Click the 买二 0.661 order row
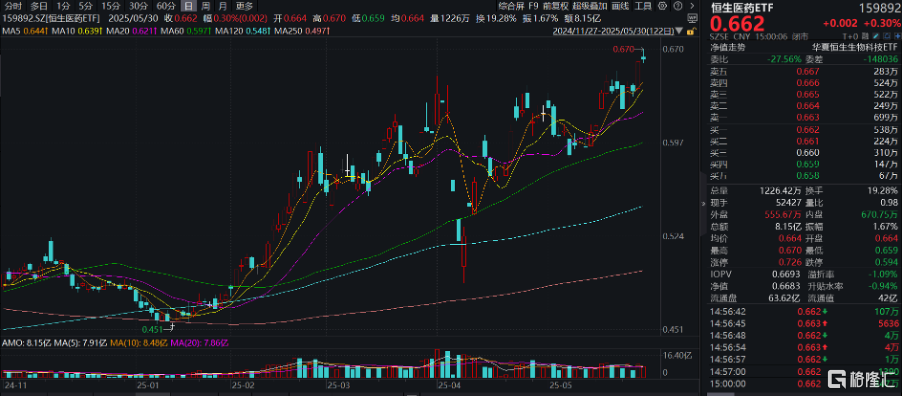This screenshot has width=902, height=396. coord(804,142)
